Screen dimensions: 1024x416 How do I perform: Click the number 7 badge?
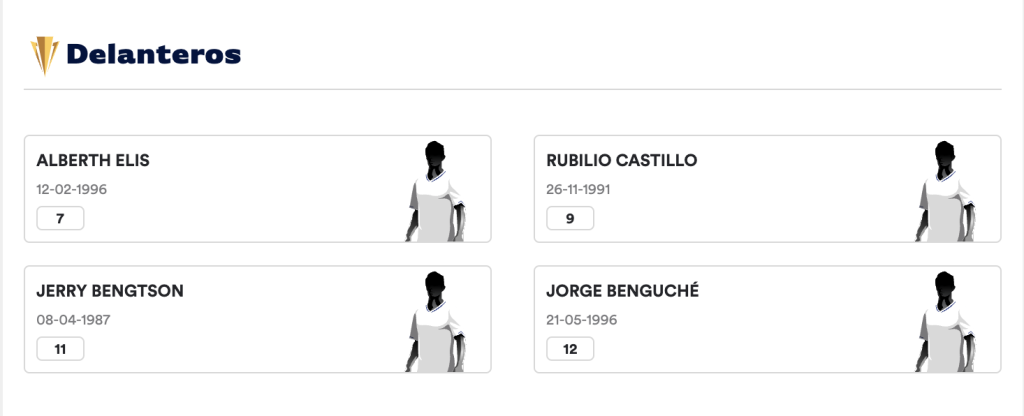[x=60, y=218]
